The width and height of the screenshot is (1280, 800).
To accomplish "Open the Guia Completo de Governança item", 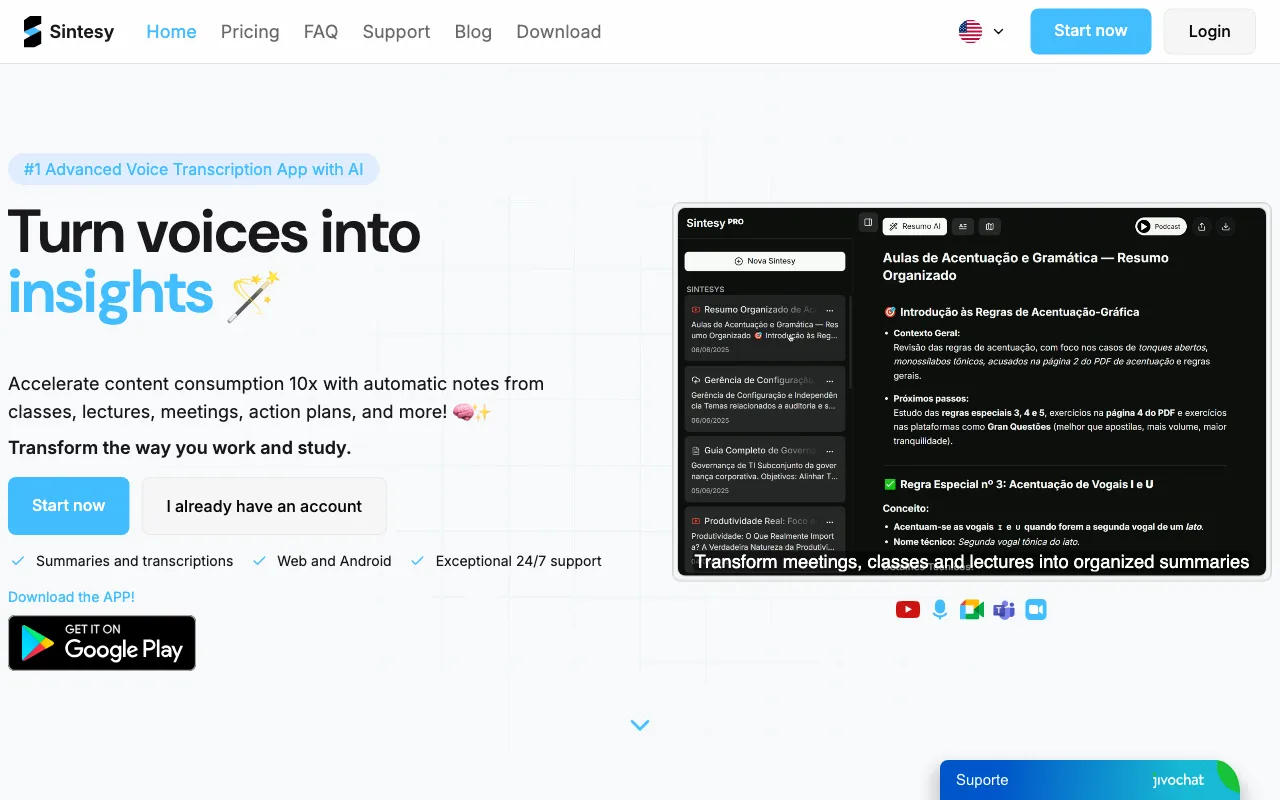I will pyautogui.click(x=765, y=468).
